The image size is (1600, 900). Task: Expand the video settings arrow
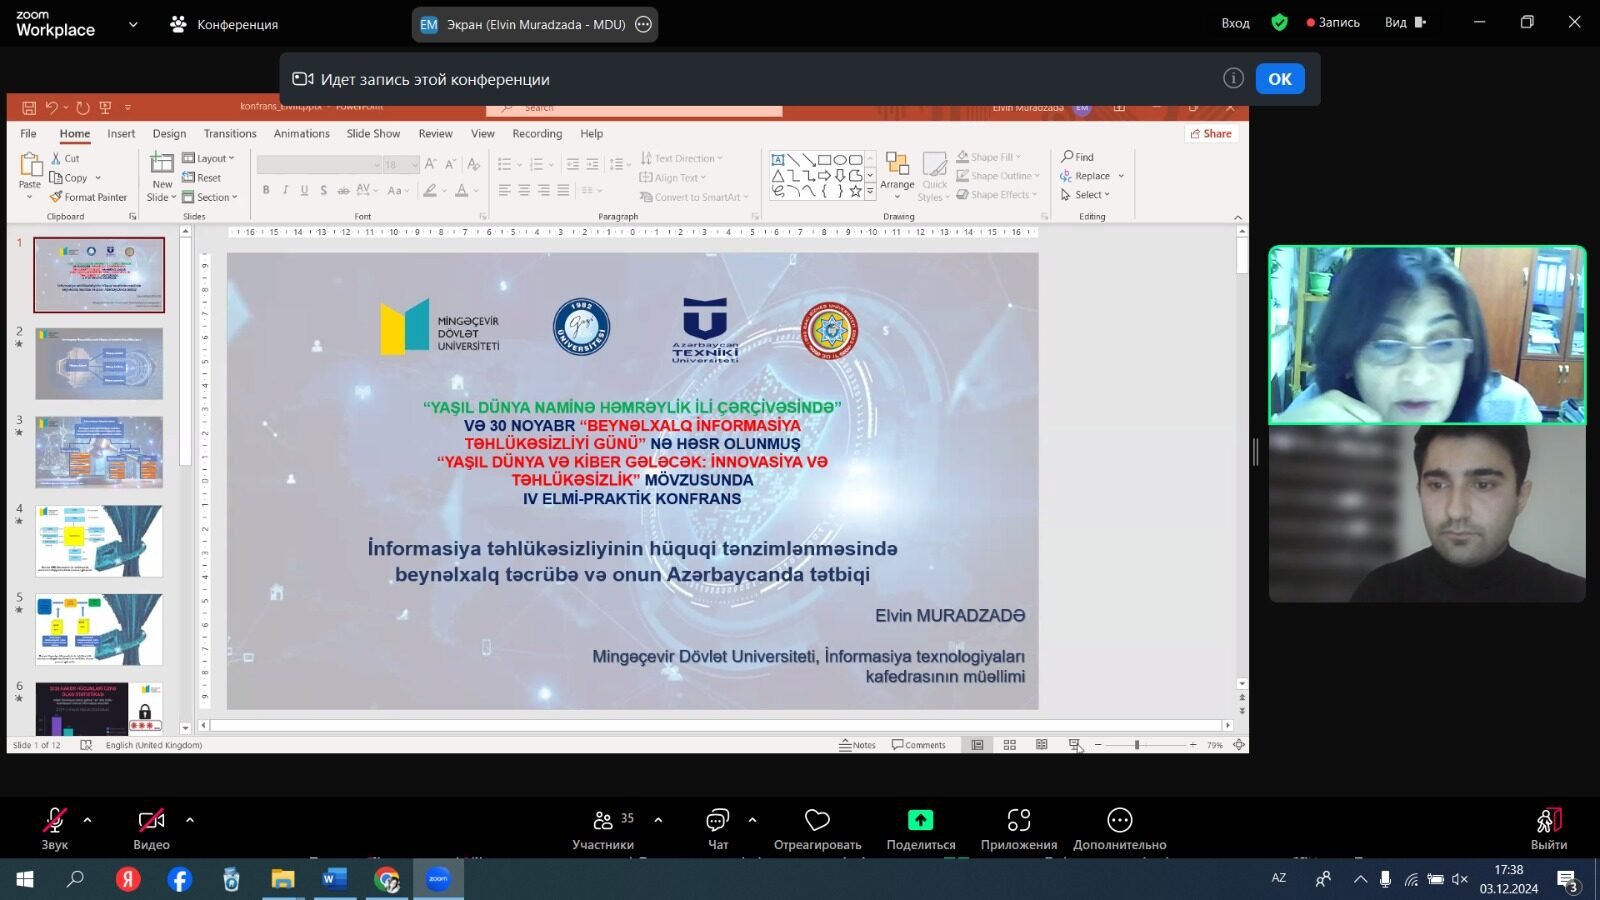click(190, 820)
